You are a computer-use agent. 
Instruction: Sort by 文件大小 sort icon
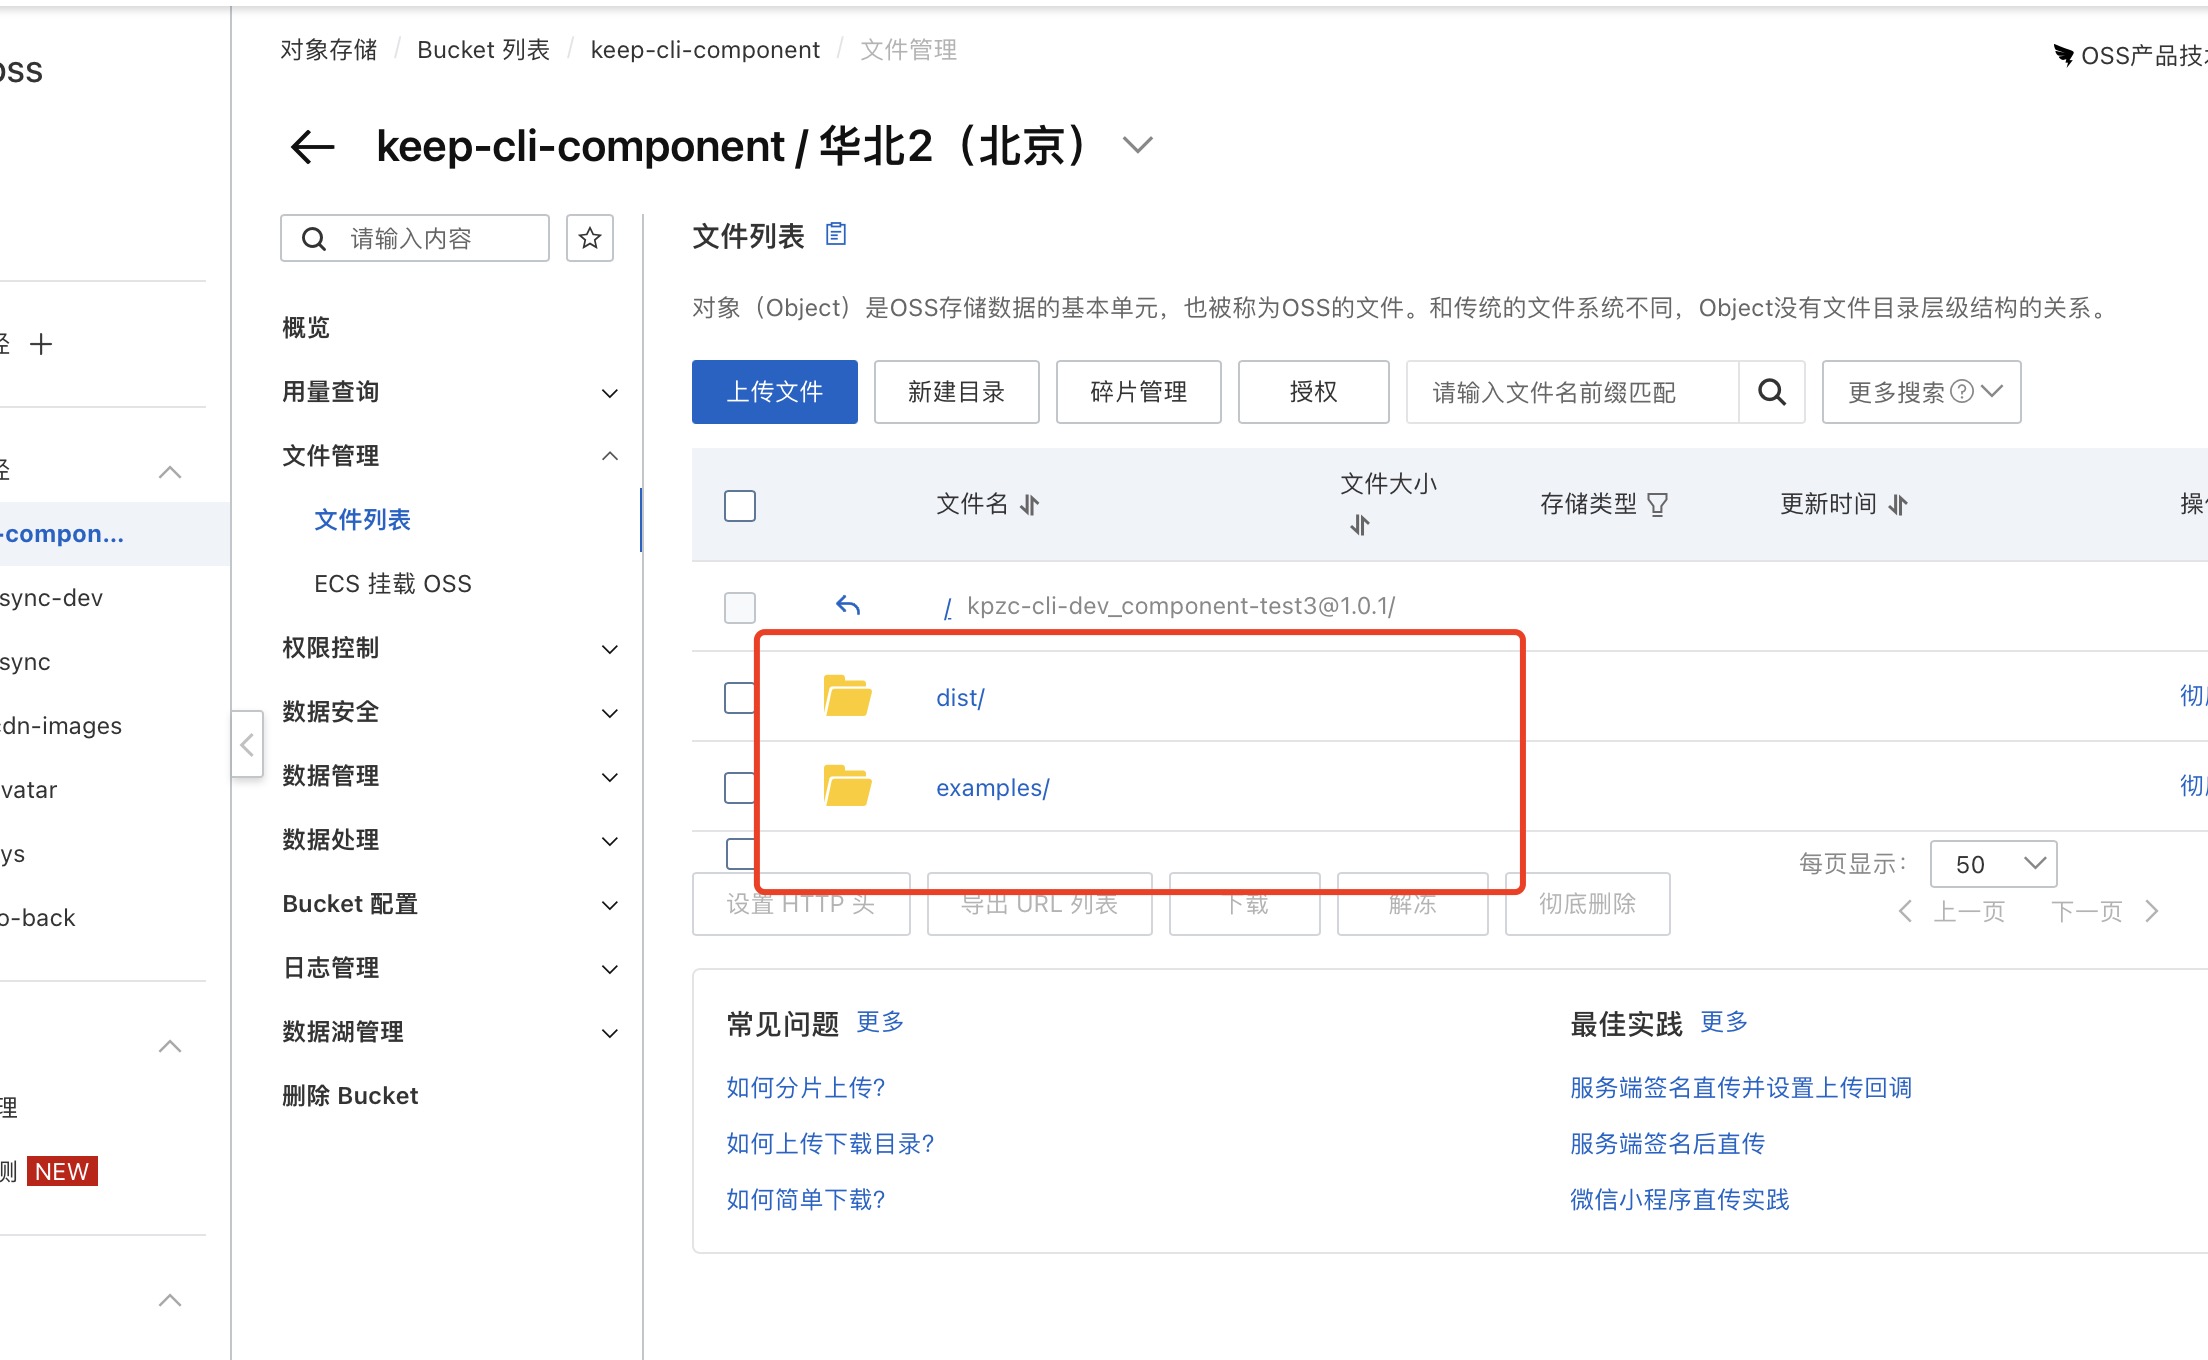(x=1360, y=525)
